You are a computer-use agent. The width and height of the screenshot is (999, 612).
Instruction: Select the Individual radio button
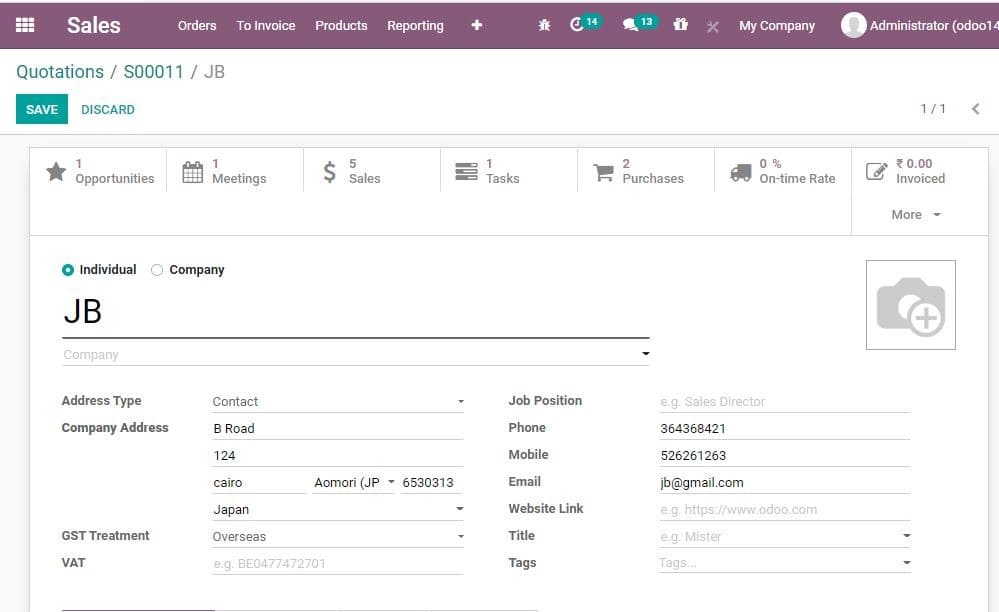pyautogui.click(x=68, y=269)
